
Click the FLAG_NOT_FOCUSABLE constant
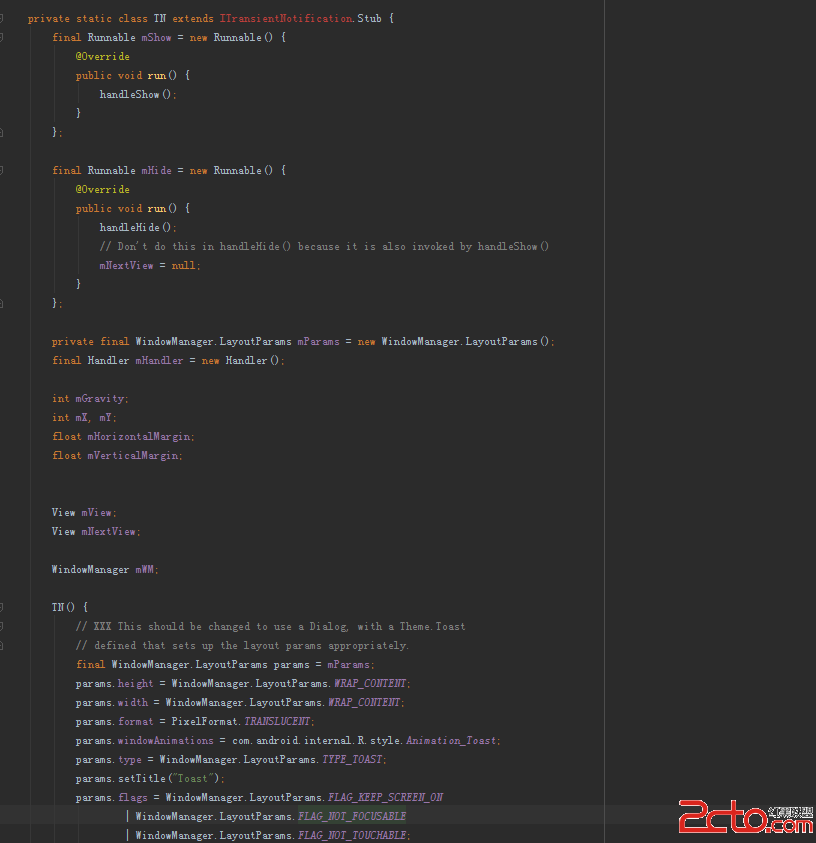(352, 816)
